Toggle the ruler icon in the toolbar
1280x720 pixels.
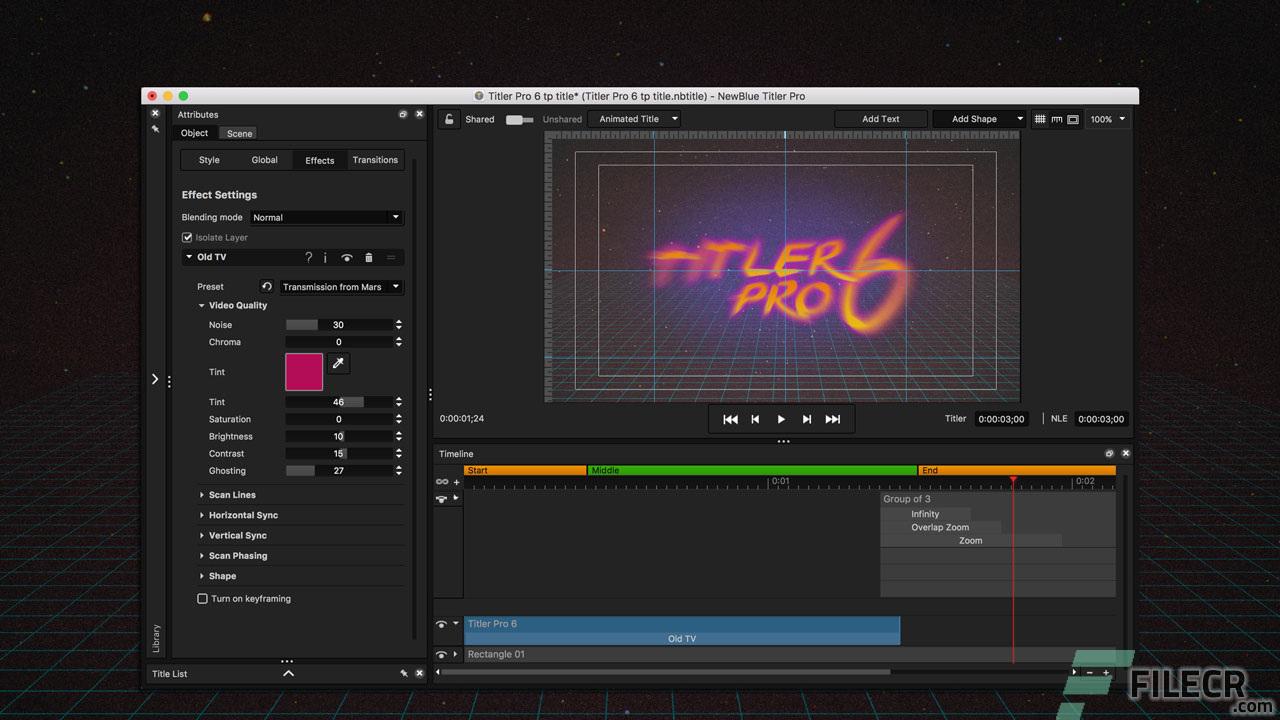1056,119
